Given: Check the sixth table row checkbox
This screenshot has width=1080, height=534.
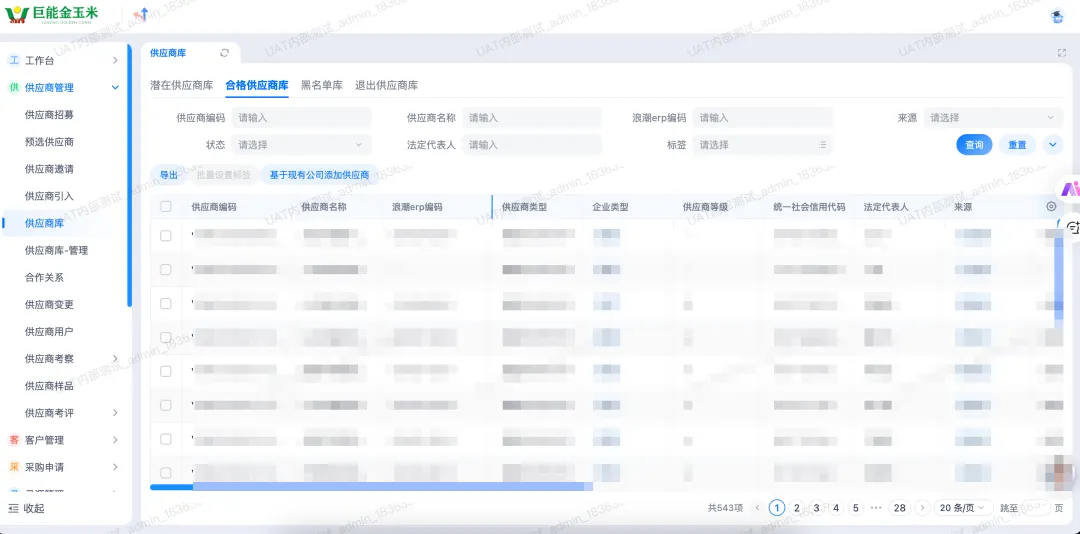Looking at the screenshot, I should pyautogui.click(x=166, y=405).
